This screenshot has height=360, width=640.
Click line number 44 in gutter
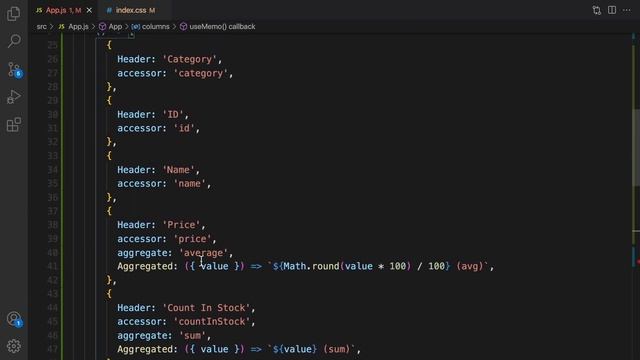pos(52,308)
